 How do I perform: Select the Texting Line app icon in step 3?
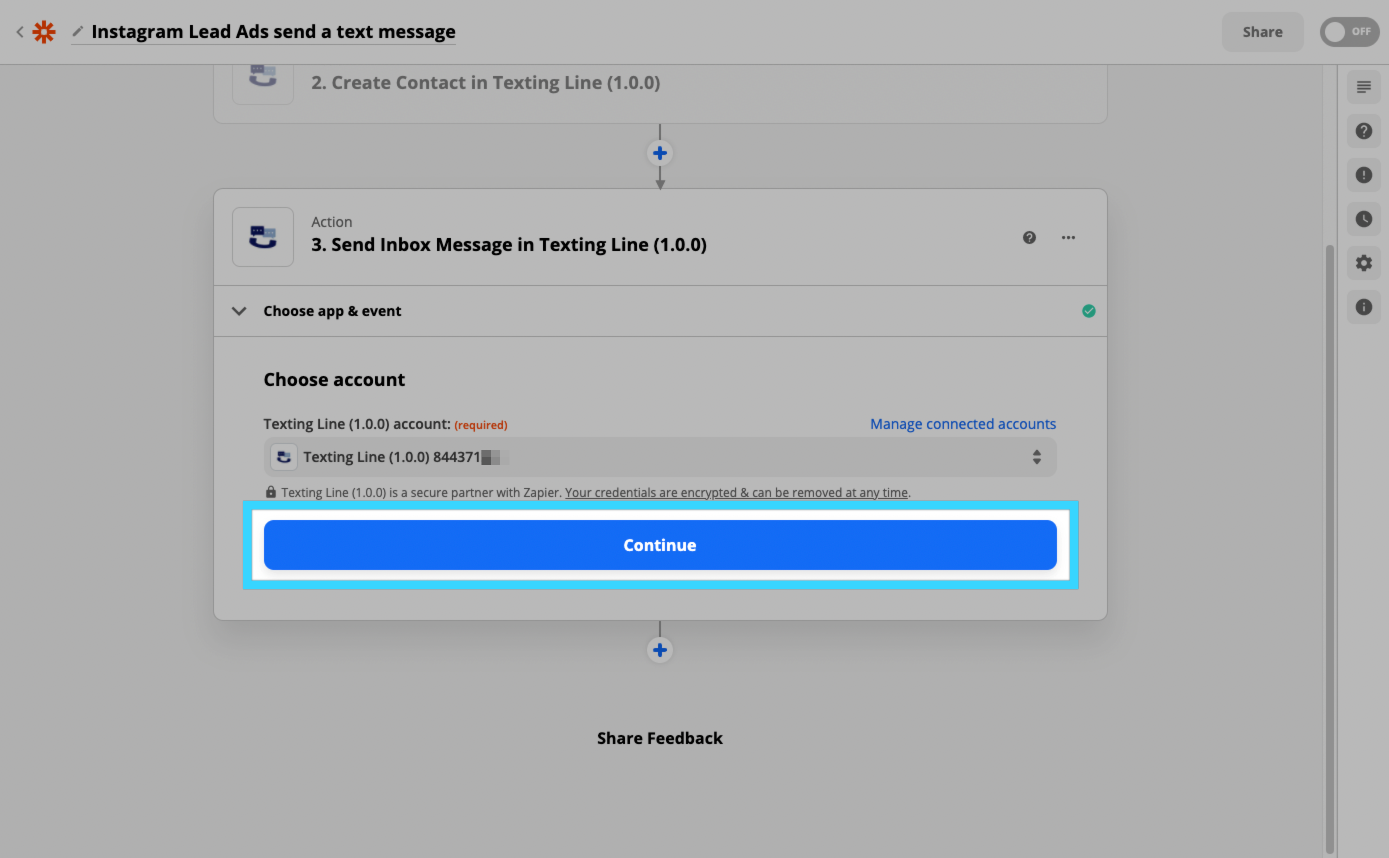coord(263,237)
